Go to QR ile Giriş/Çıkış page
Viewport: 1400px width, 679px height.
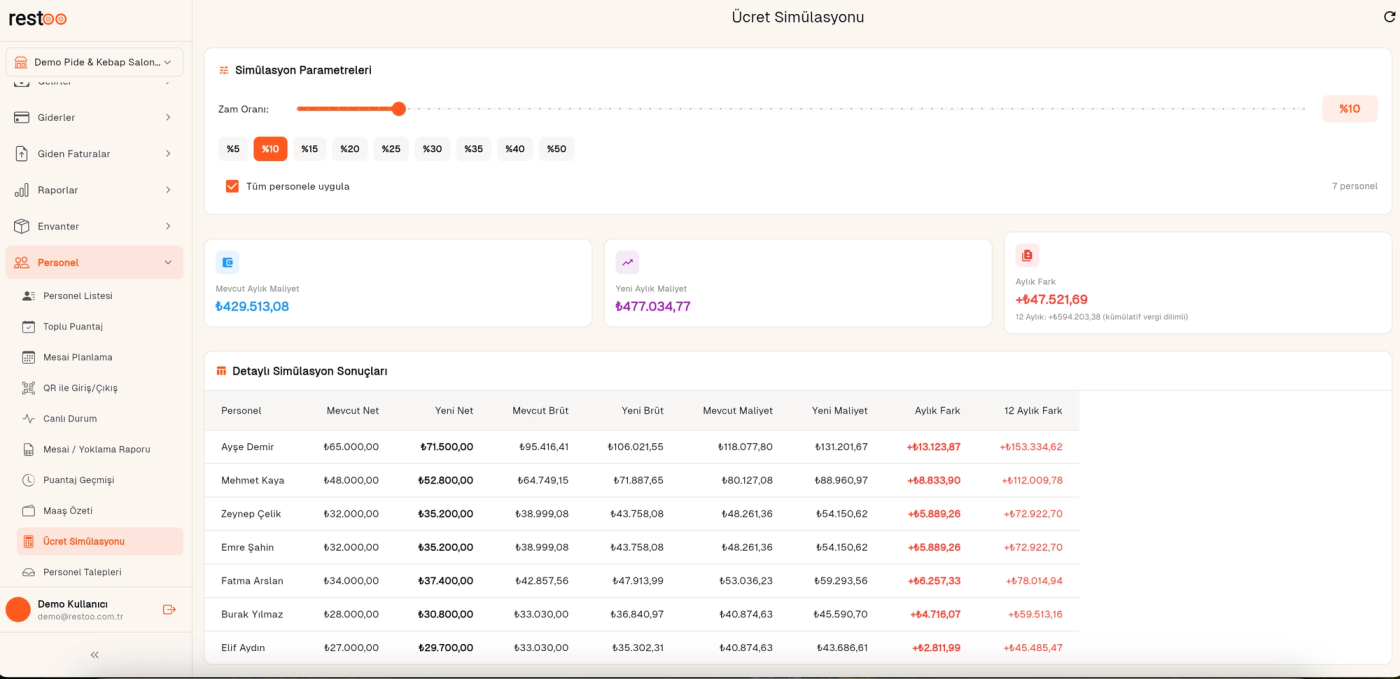tap(100, 388)
